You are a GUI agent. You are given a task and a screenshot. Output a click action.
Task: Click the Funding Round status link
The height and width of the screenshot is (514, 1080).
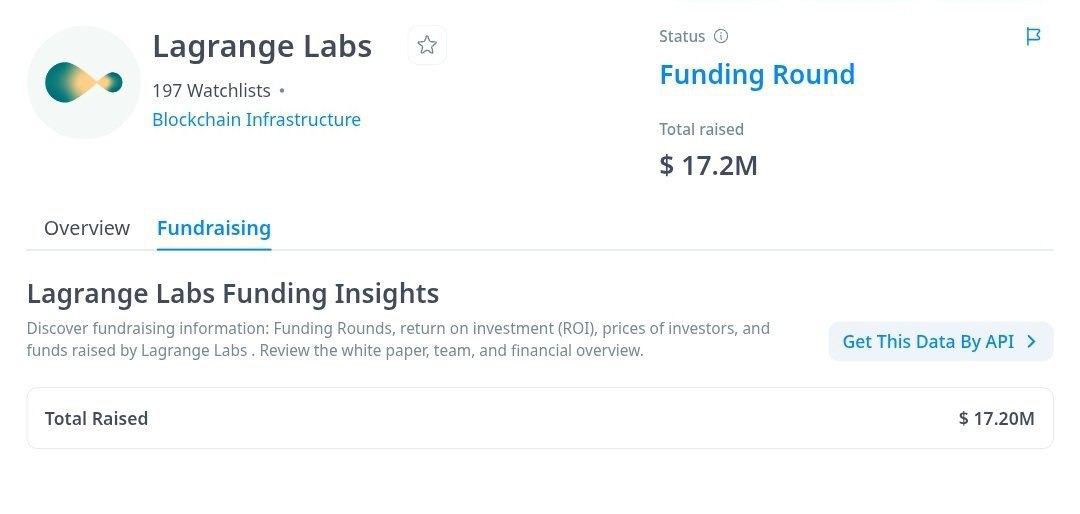757,74
